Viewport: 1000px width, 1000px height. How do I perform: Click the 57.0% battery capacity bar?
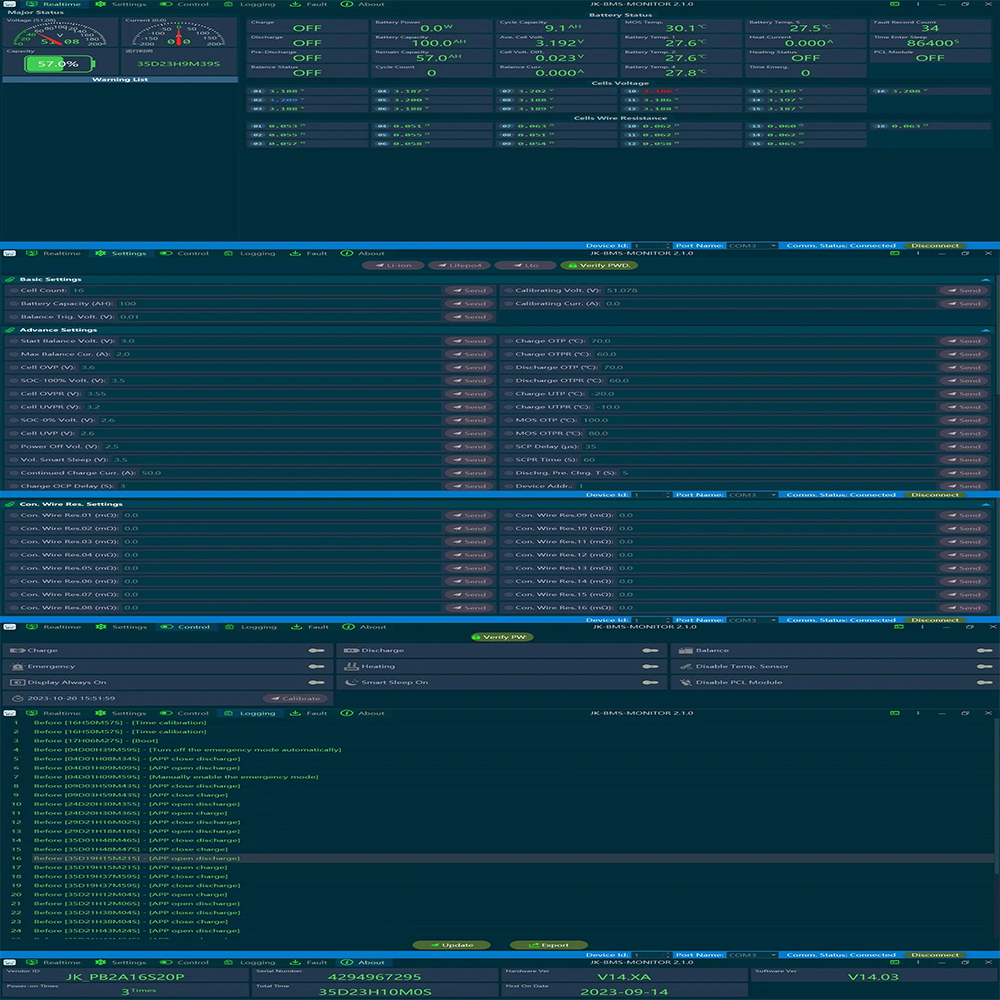point(56,64)
